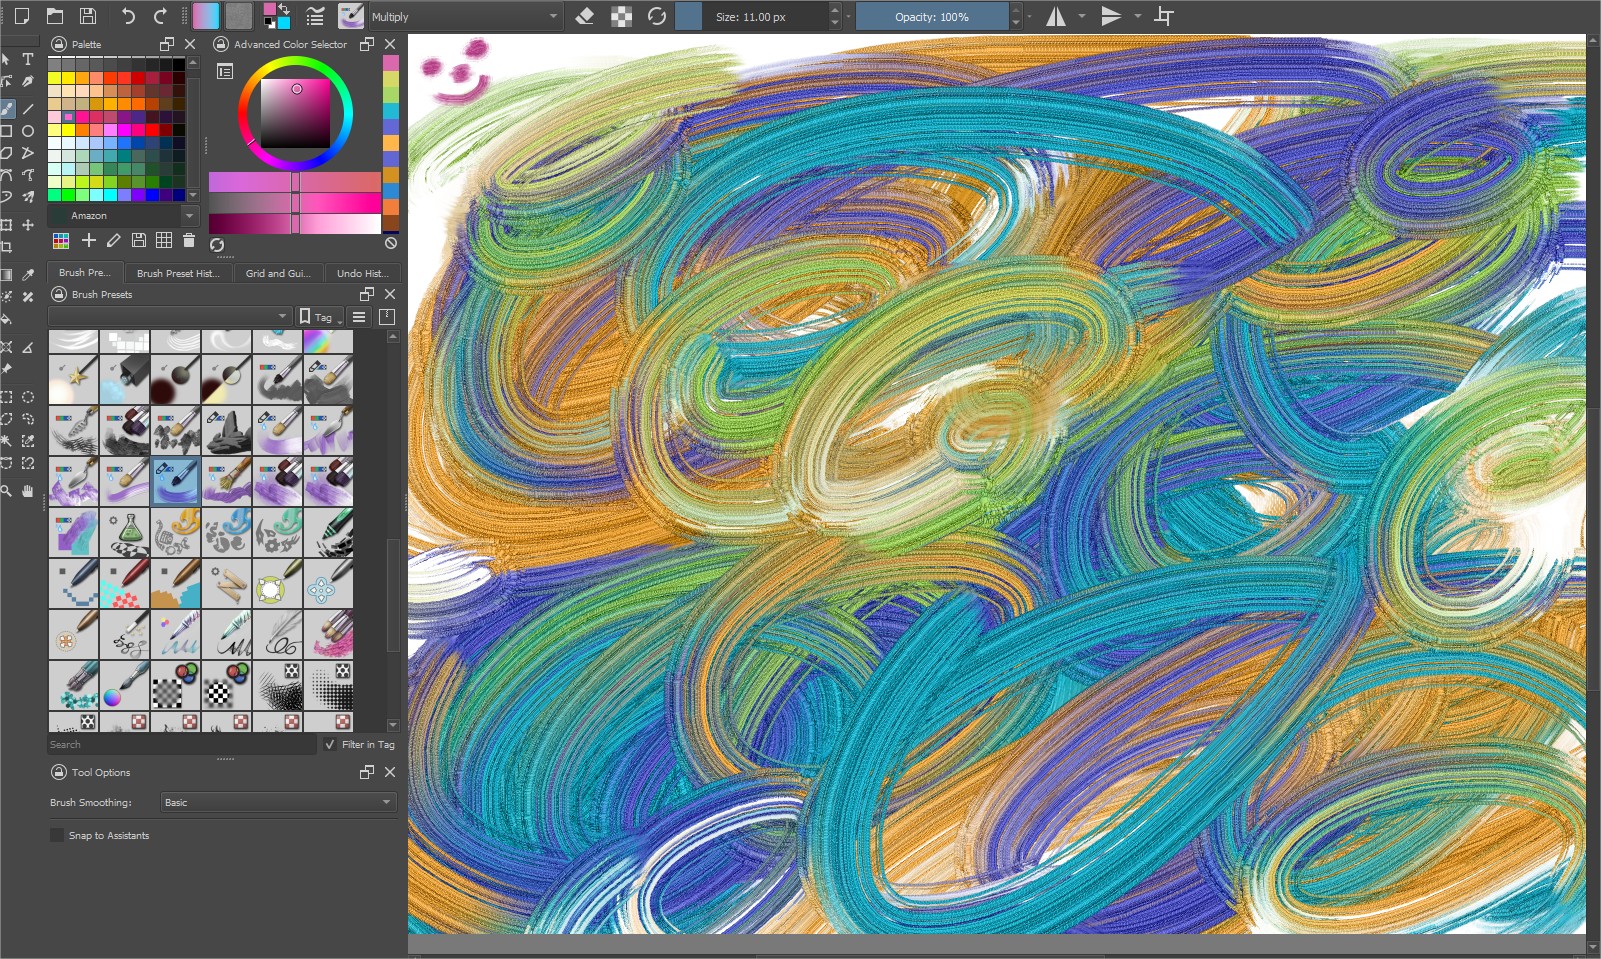Viewport: 1601px width, 959px height.
Task: Set eraser mode on the toolbar
Action: pyautogui.click(x=586, y=16)
